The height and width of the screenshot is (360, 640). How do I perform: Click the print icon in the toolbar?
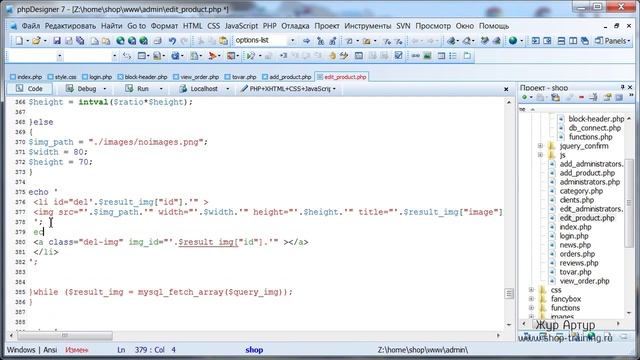[x=158, y=40]
